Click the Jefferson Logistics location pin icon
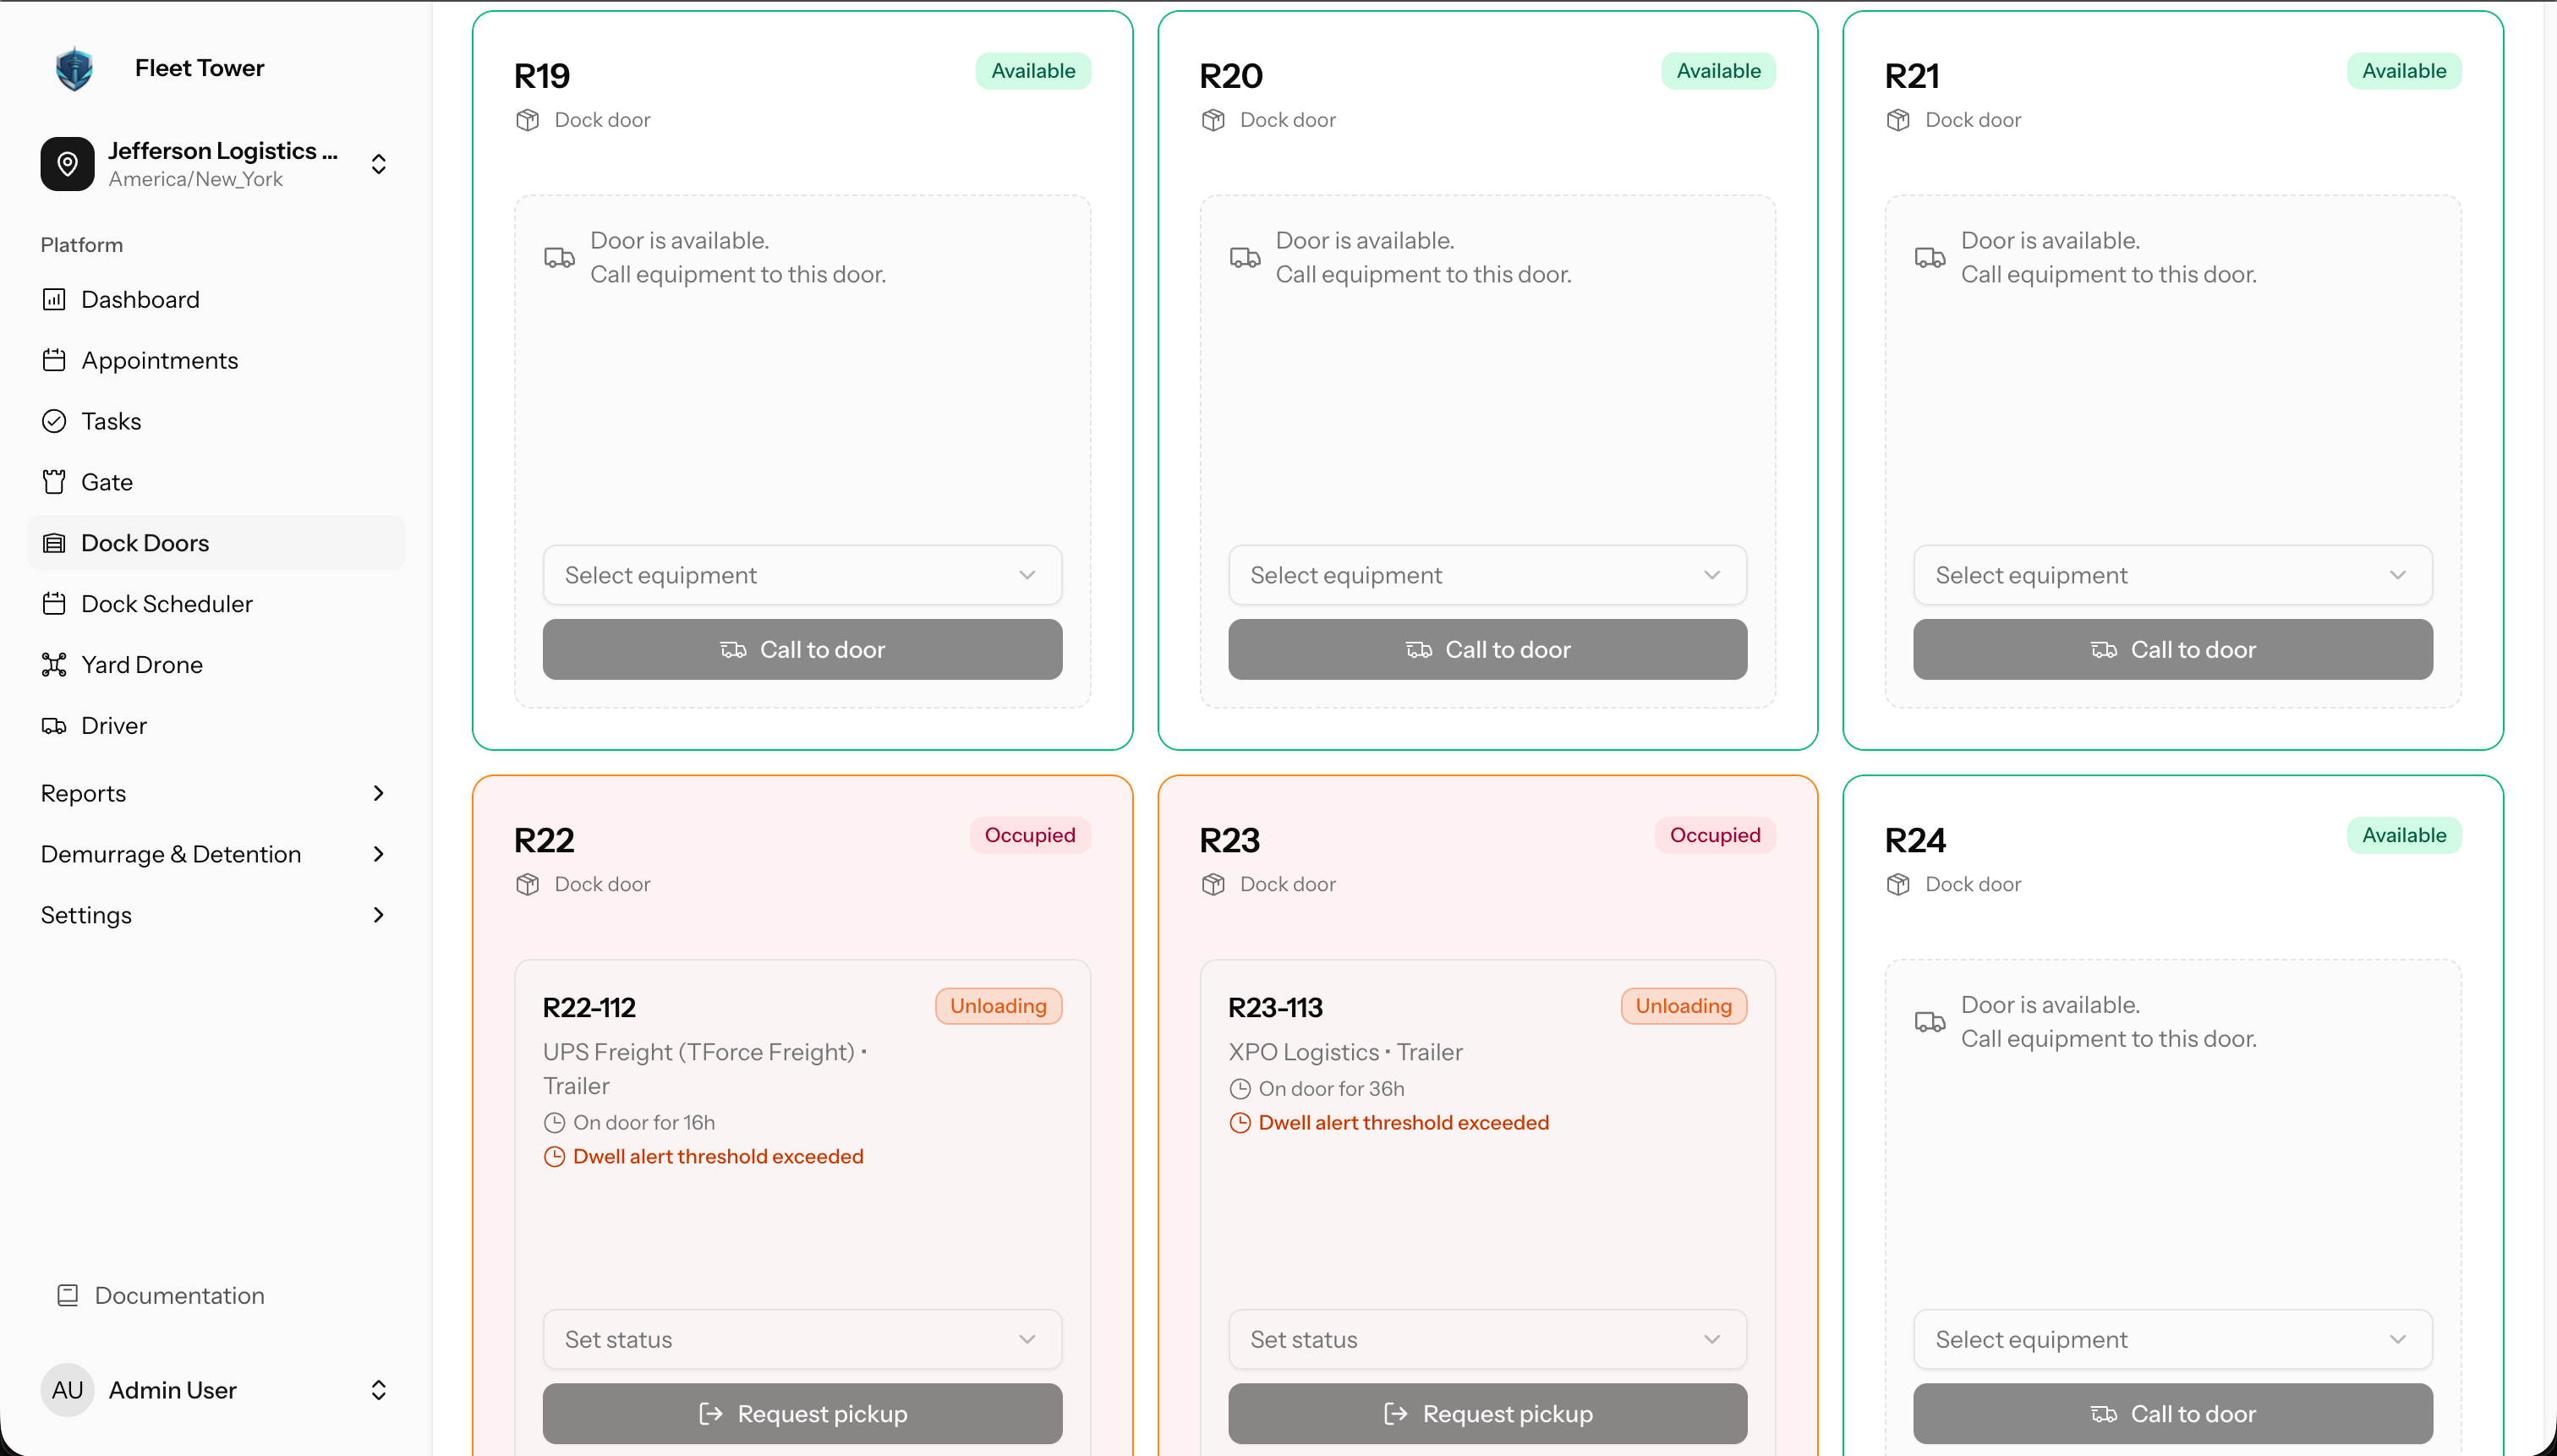The image size is (2557, 1456). pyautogui.click(x=67, y=163)
